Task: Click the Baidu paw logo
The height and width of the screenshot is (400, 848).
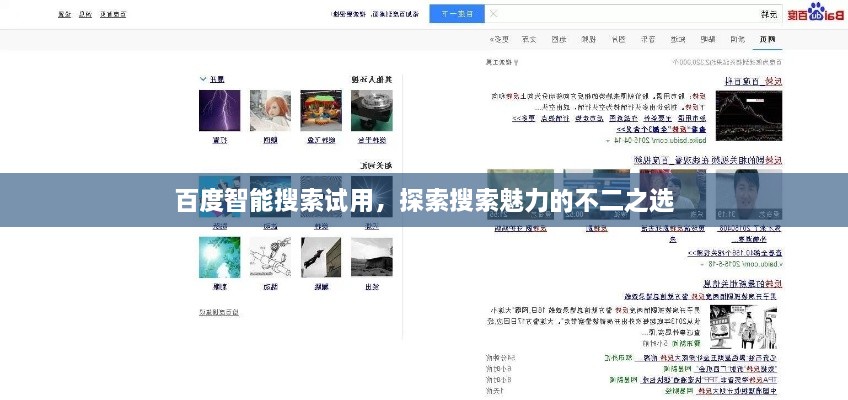Action: (816, 13)
